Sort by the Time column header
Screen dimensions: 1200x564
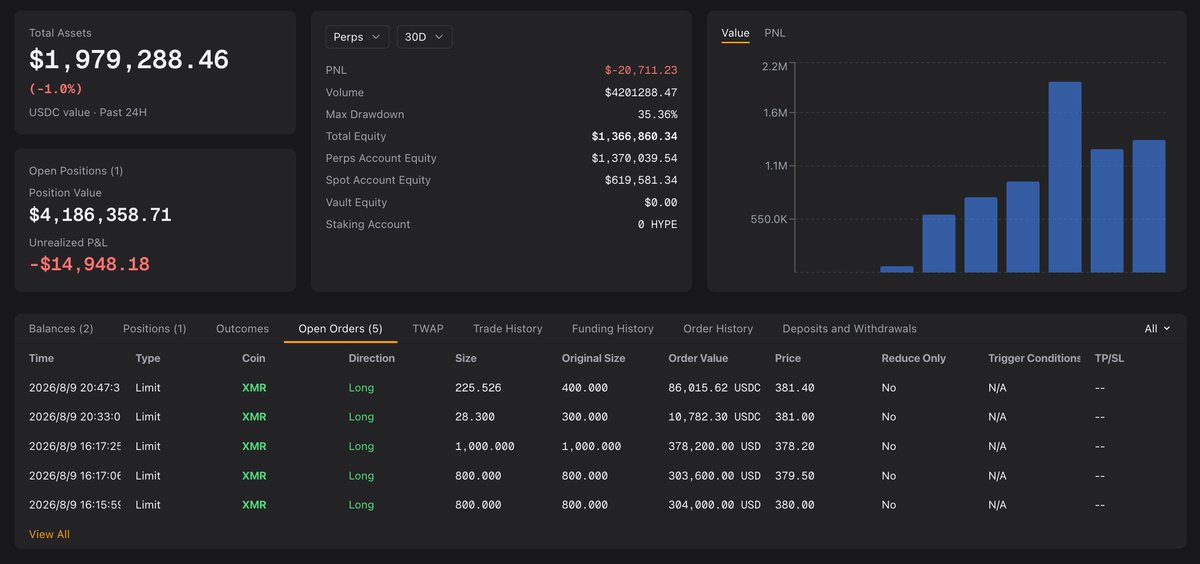coord(42,358)
